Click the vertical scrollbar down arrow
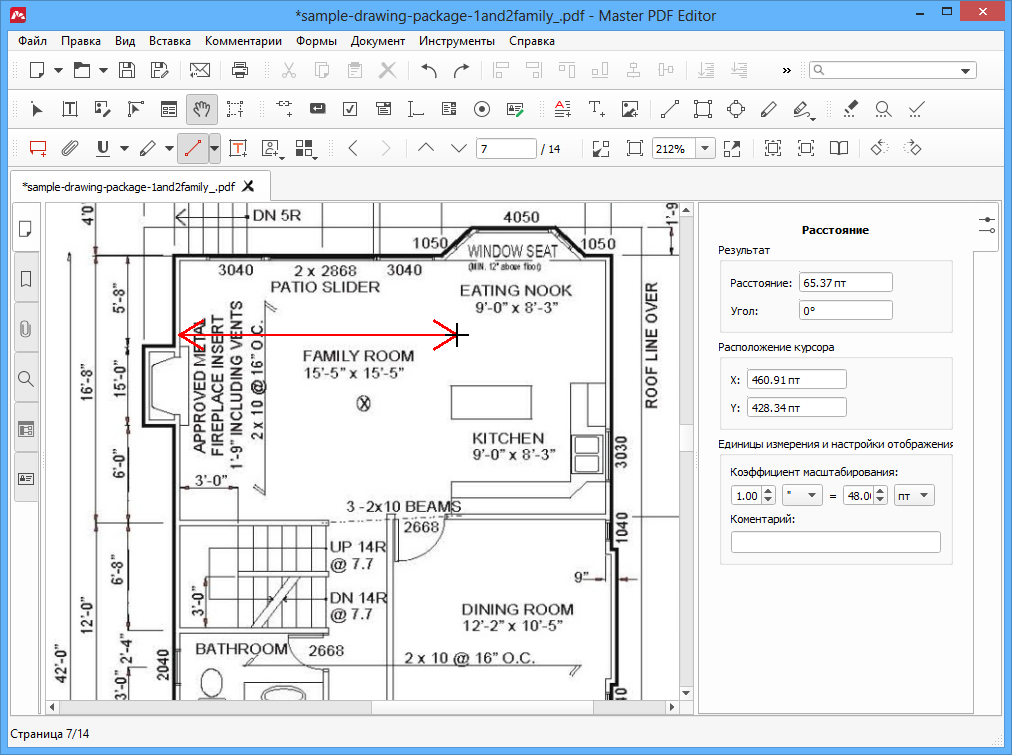The image size is (1012, 755). click(686, 693)
